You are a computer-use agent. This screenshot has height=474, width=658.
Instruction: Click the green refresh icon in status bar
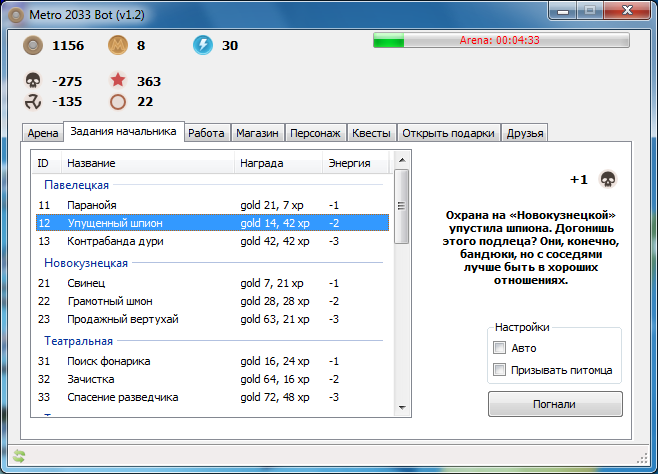(x=18, y=455)
